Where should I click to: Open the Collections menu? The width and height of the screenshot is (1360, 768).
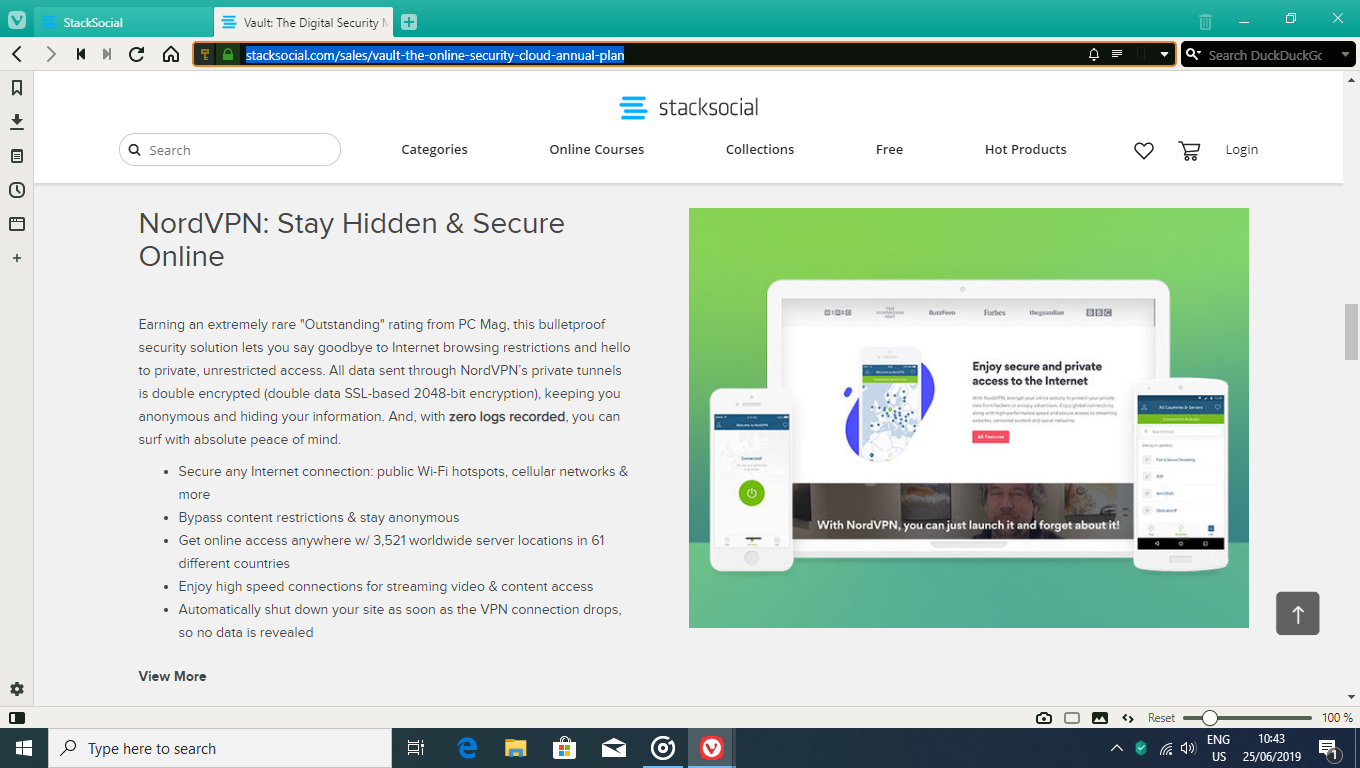pyautogui.click(x=760, y=150)
